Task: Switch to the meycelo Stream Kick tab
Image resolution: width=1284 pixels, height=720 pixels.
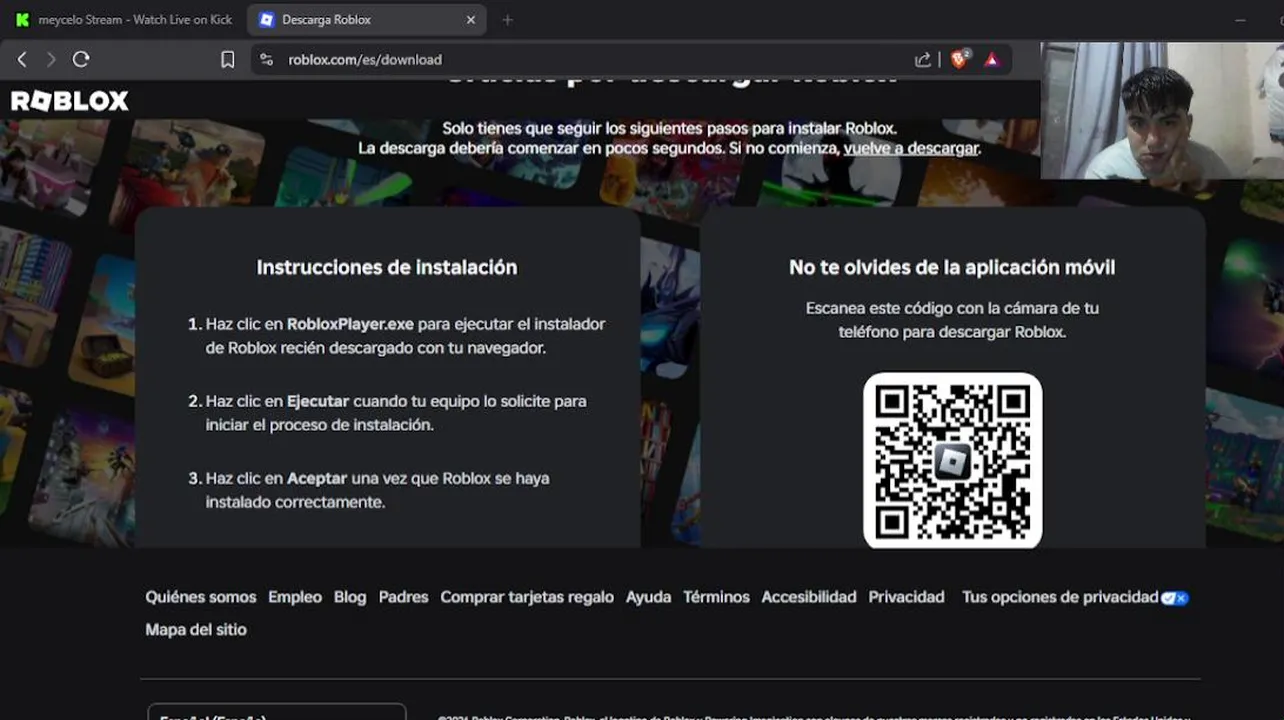Action: [124, 20]
